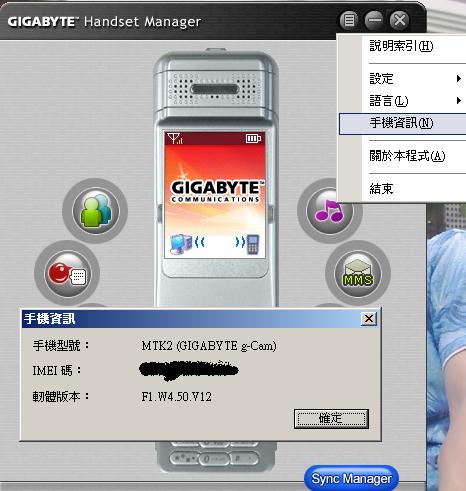
Task: Click the GIGABYTE Communications logo on phone screen
Action: coord(217,191)
